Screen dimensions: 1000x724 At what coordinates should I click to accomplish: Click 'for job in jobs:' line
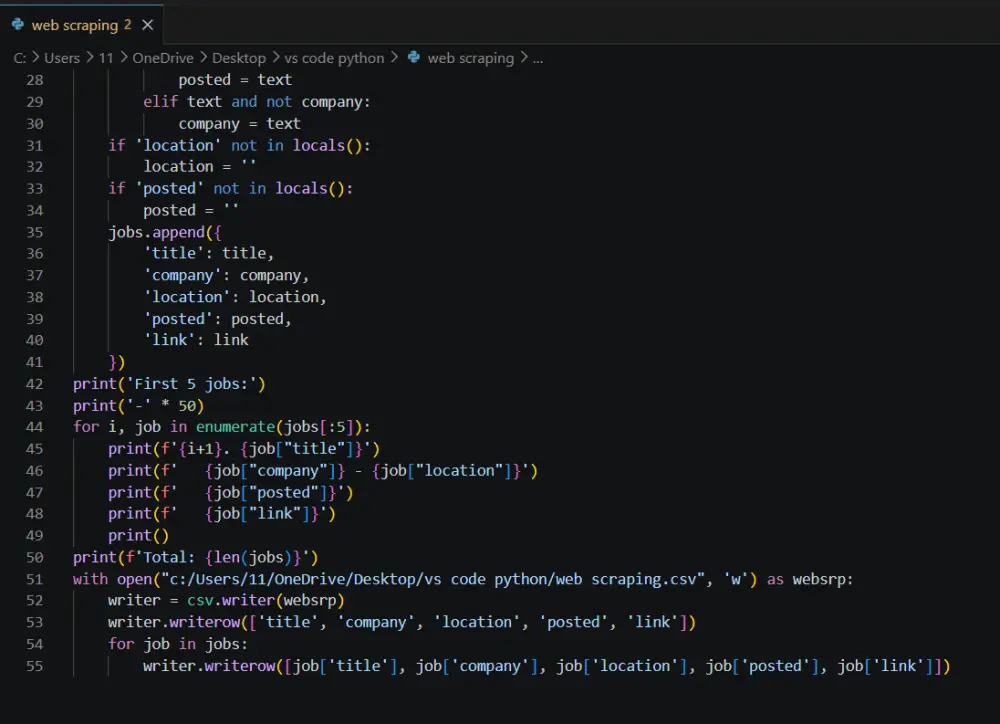177,644
